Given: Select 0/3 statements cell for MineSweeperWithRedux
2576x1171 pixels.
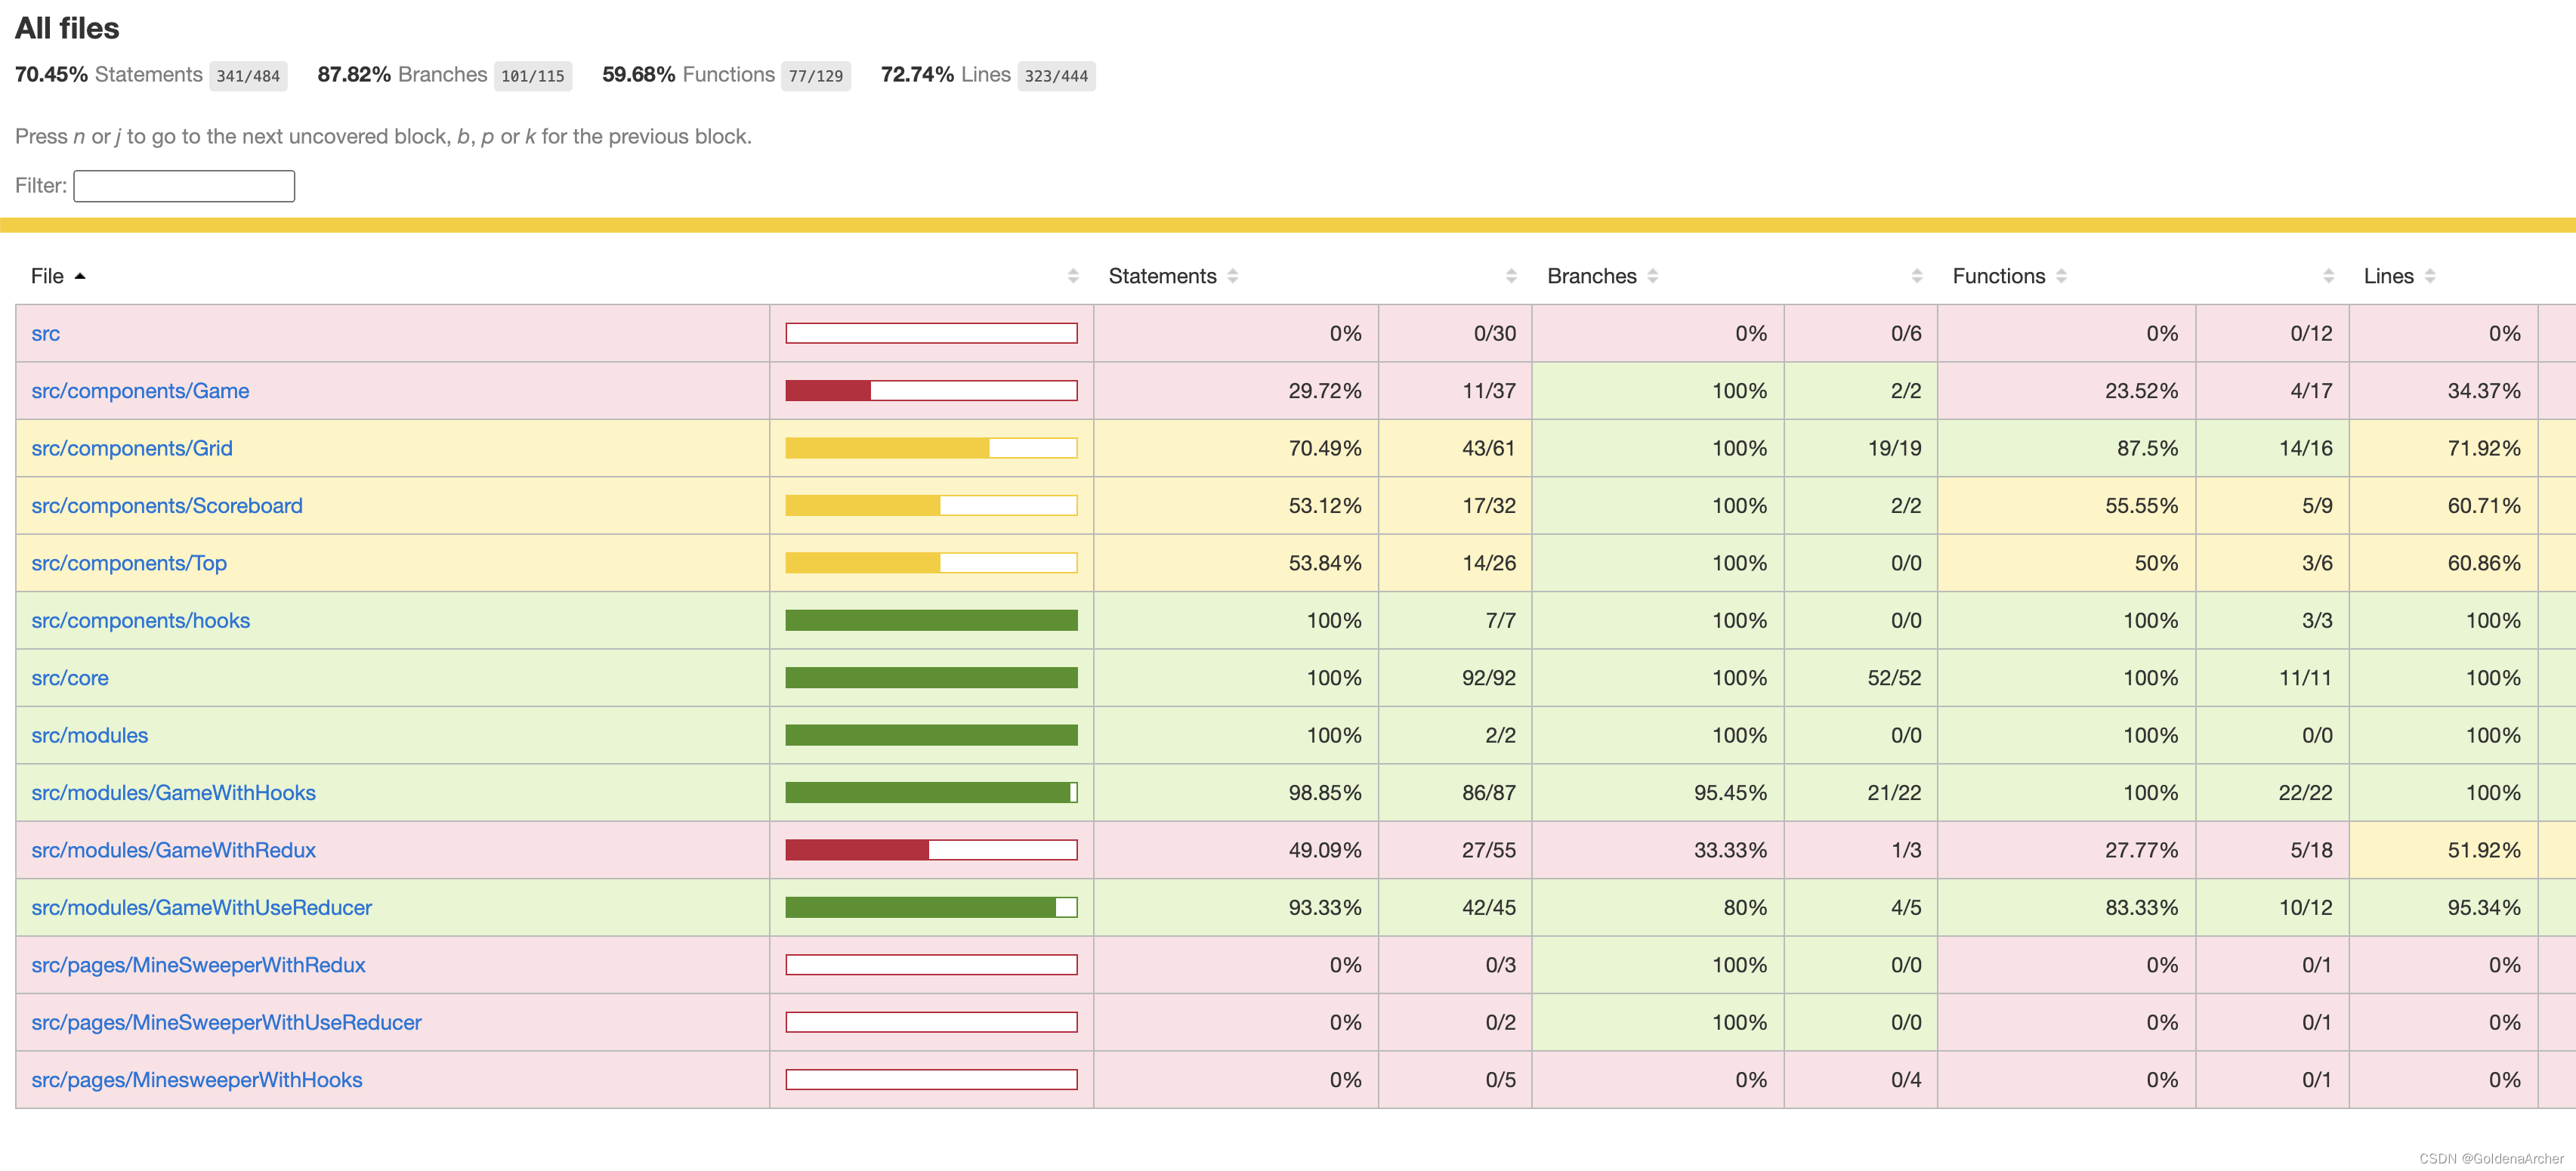Looking at the screenshot, I should pos(1455,965).
